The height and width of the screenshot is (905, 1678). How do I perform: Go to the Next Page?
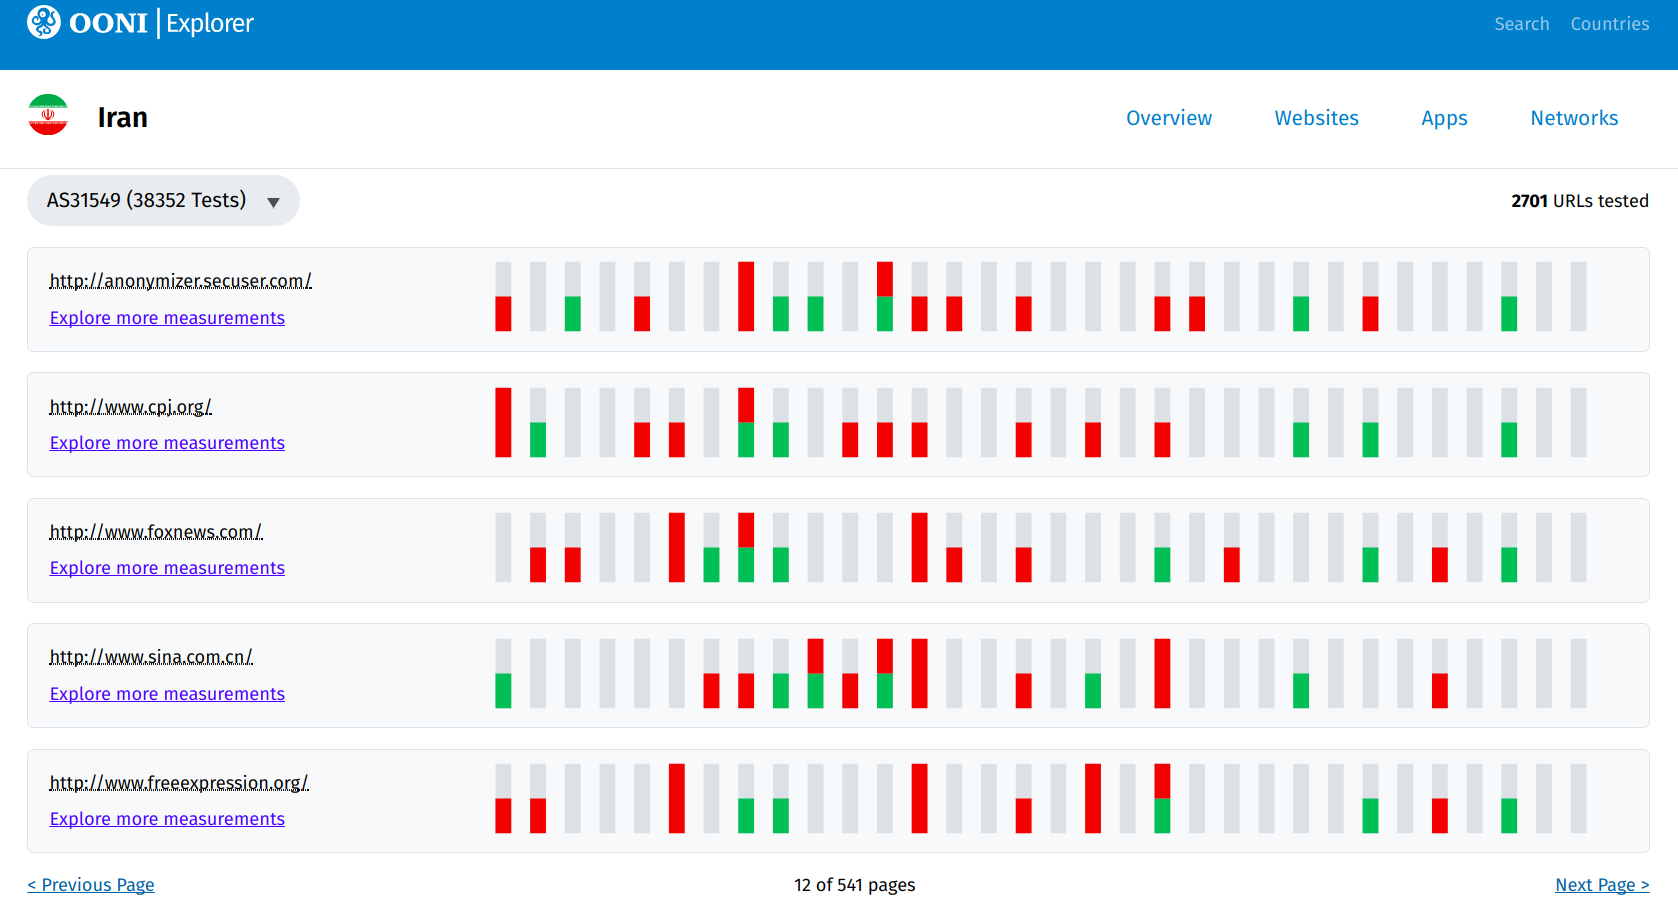point(1602,884)
